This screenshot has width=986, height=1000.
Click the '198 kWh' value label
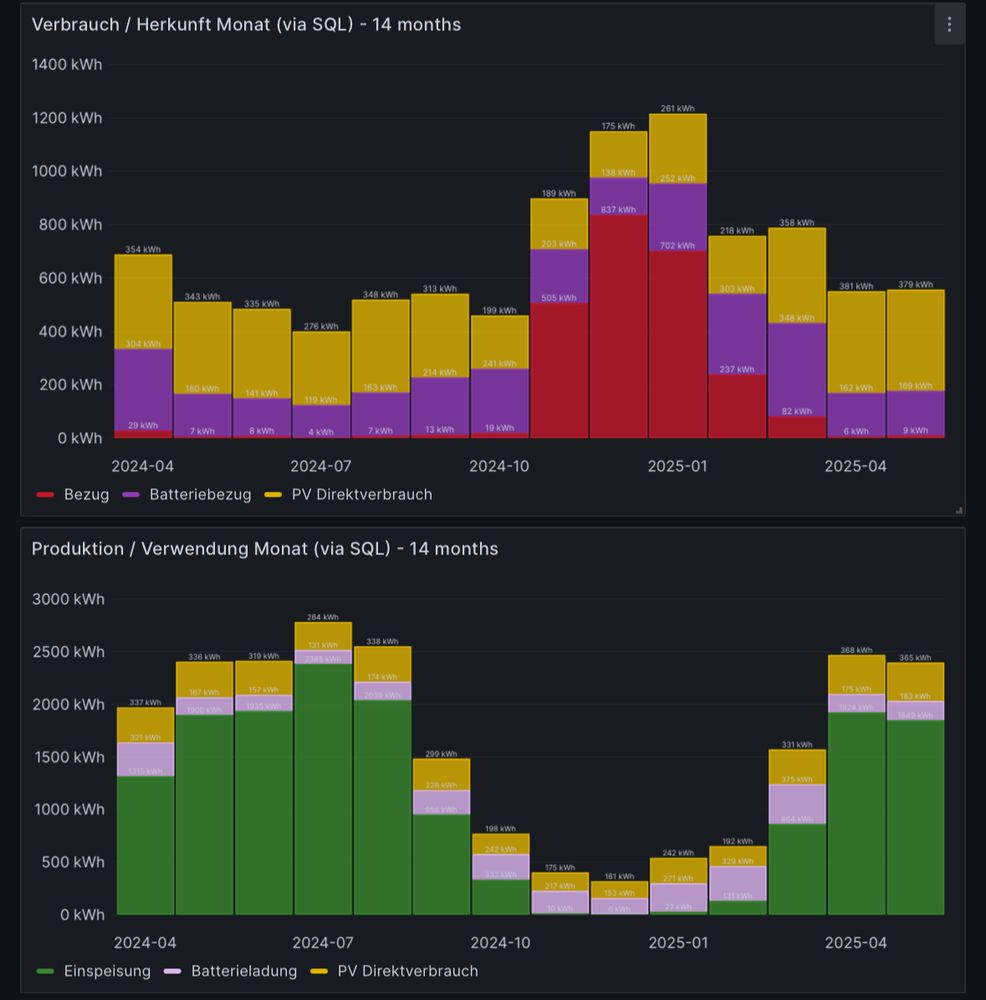(x=500, y=829)
